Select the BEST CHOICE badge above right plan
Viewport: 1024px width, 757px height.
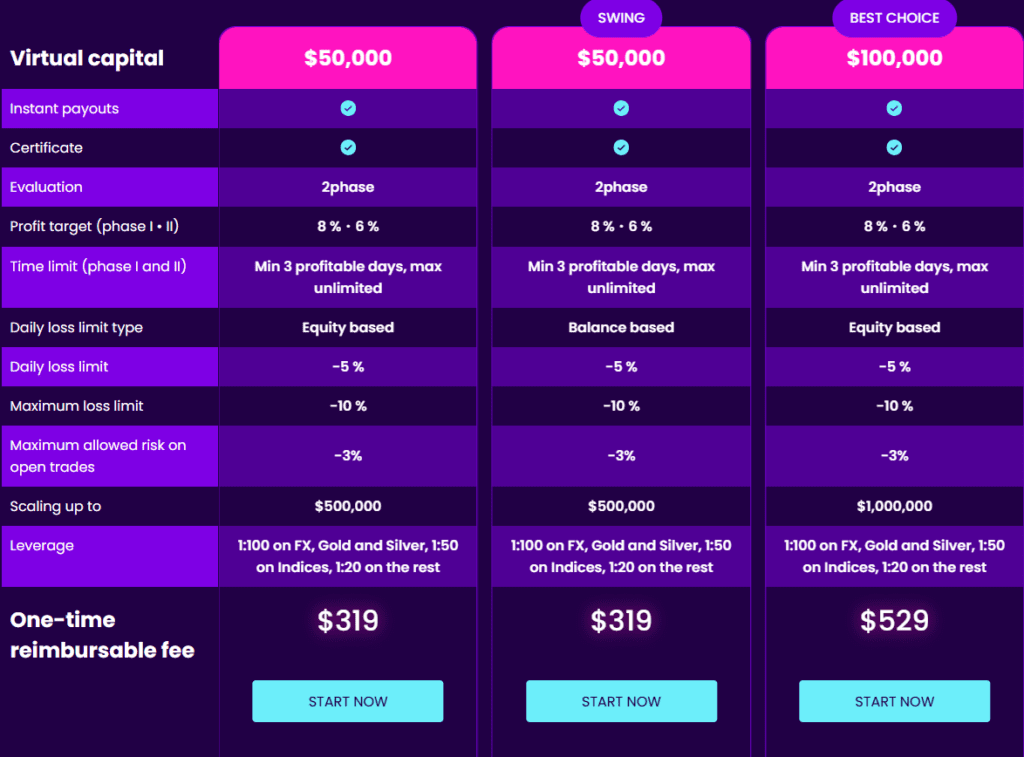pos(894,17)
